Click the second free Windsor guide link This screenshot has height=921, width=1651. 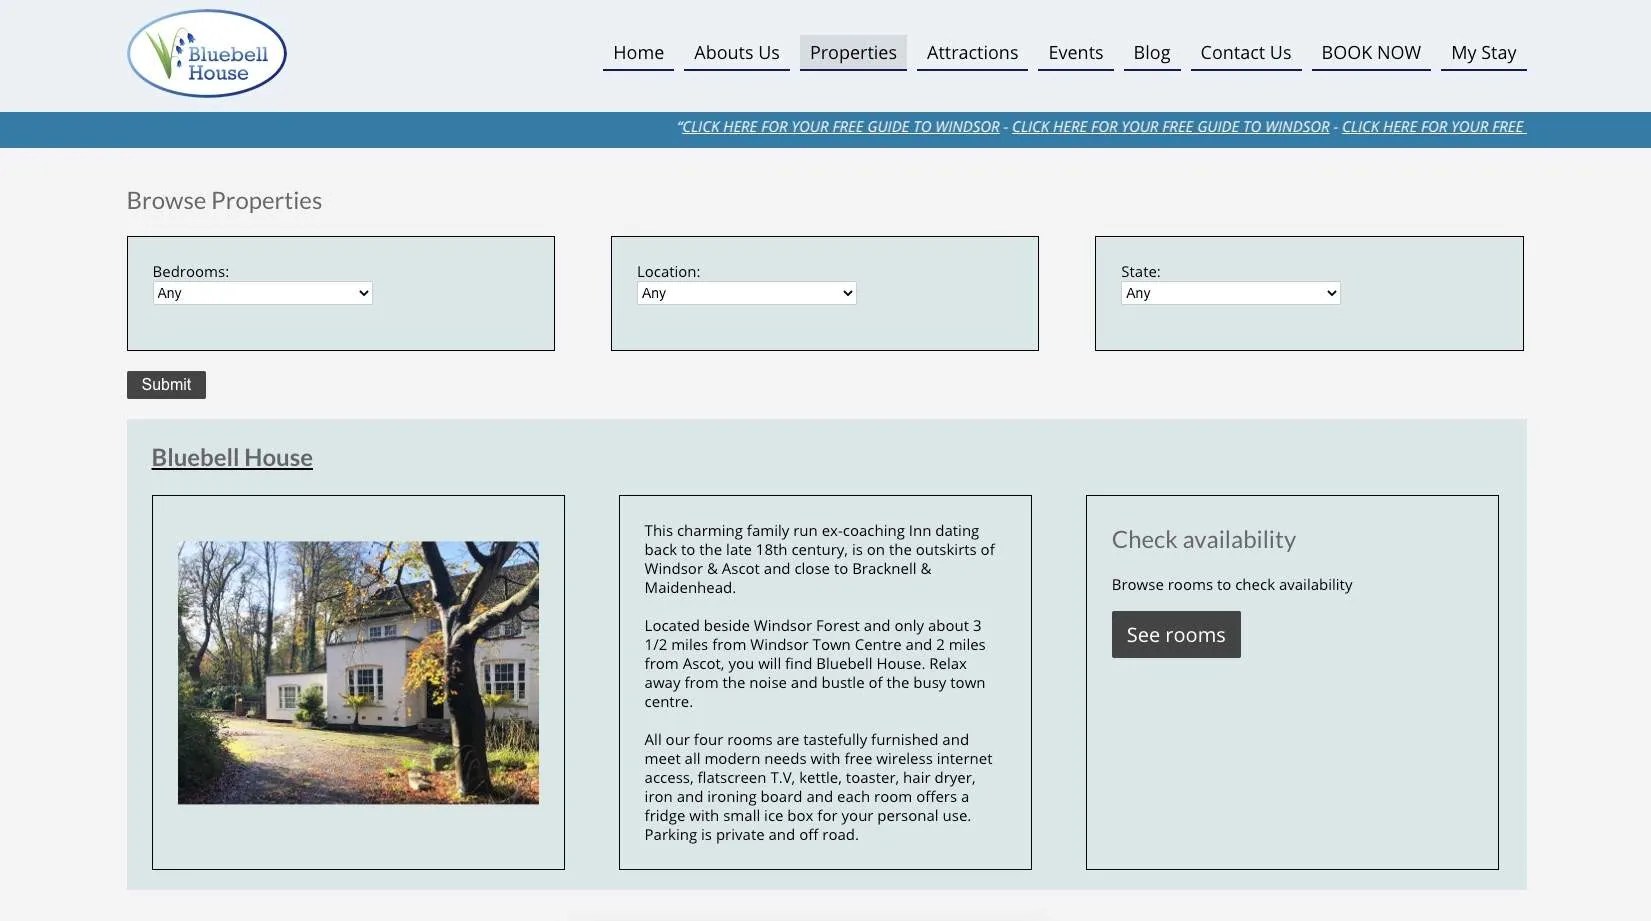1171,127
